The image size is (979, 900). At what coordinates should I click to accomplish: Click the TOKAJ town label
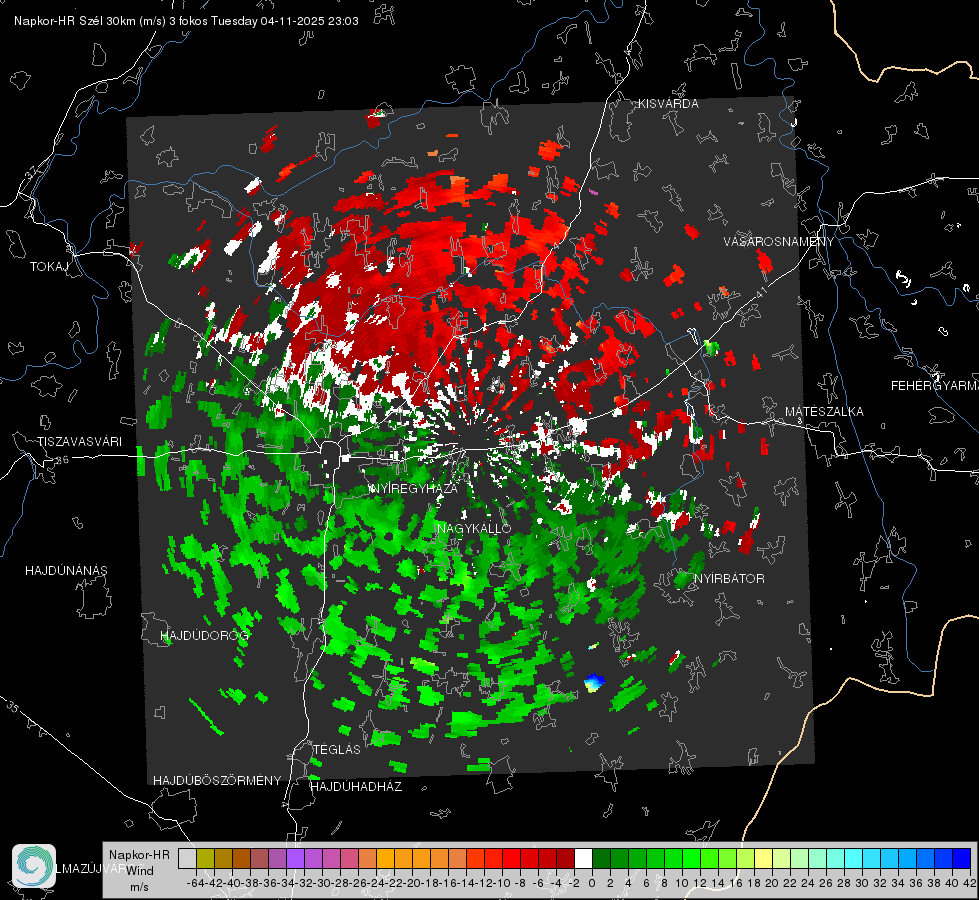49,267
